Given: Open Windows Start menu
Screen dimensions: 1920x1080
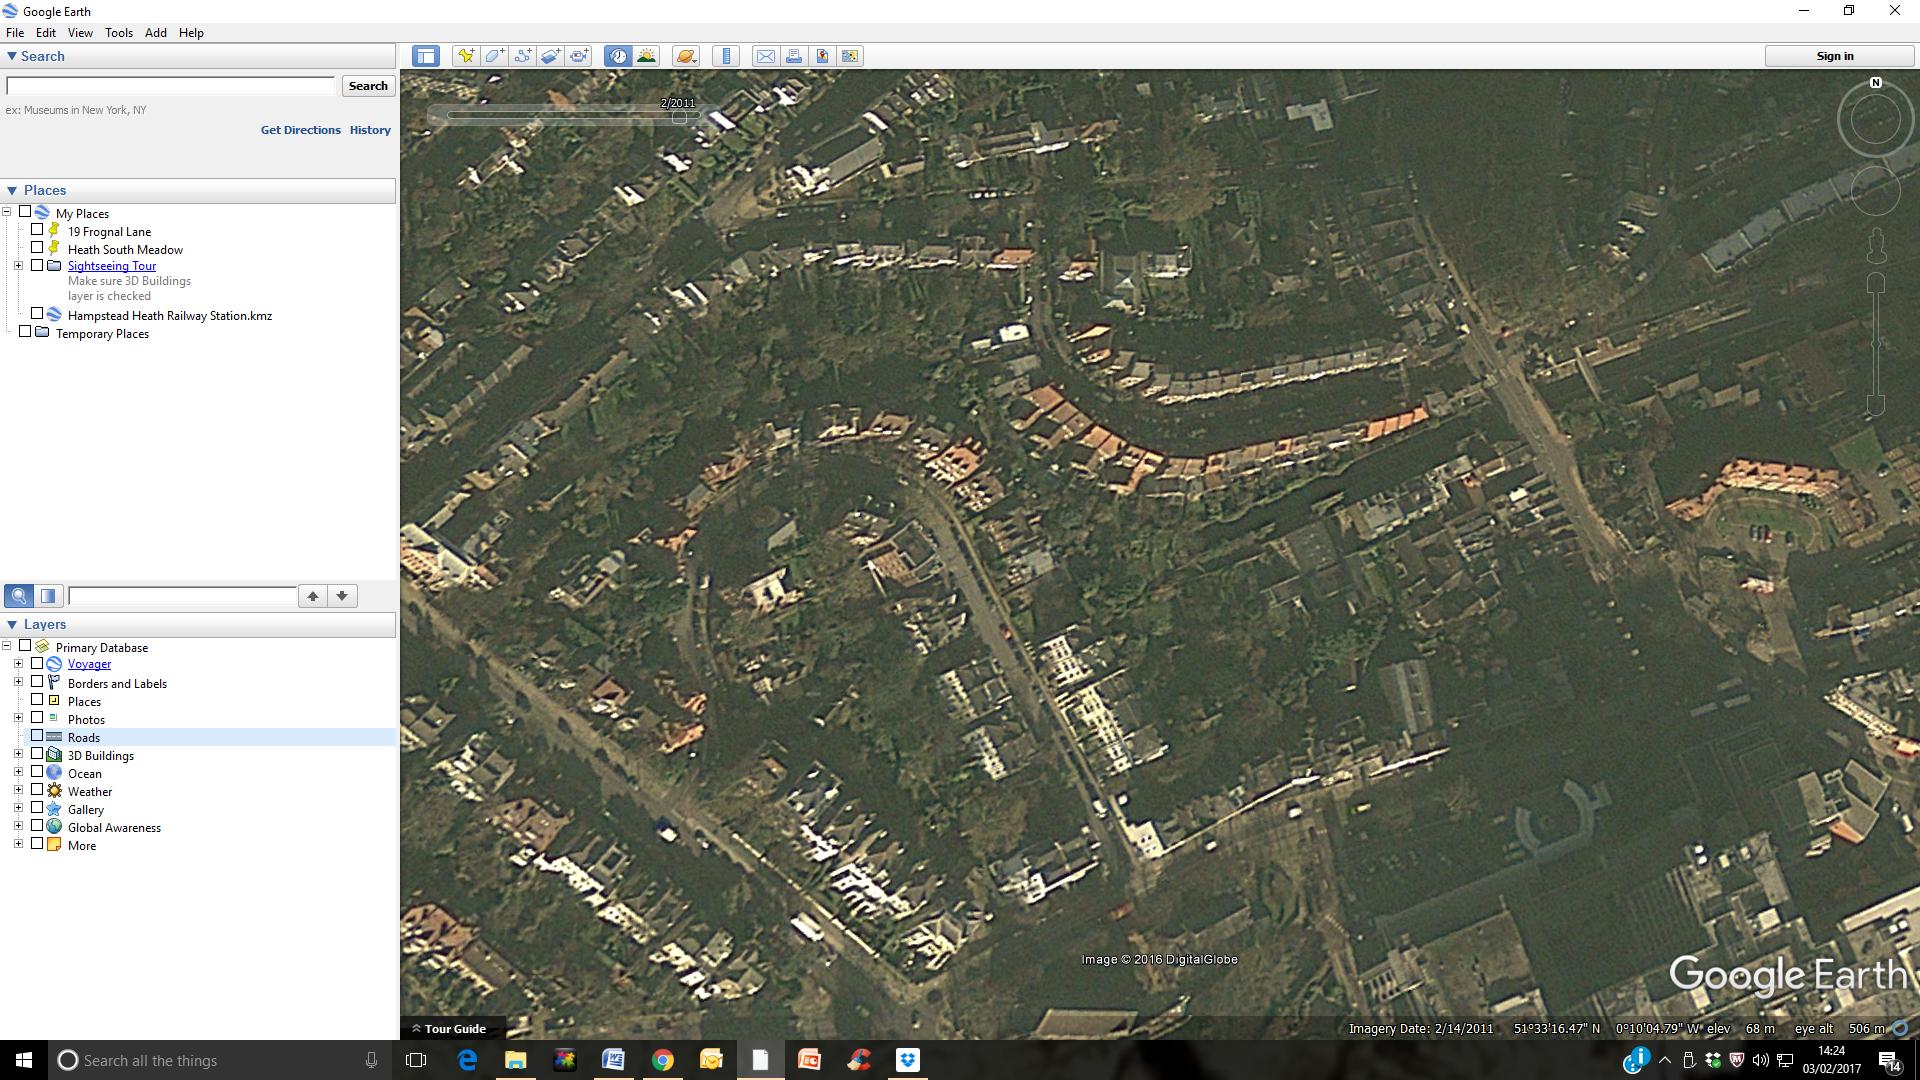Looking at the screenshot, I should coord(24,1060).
